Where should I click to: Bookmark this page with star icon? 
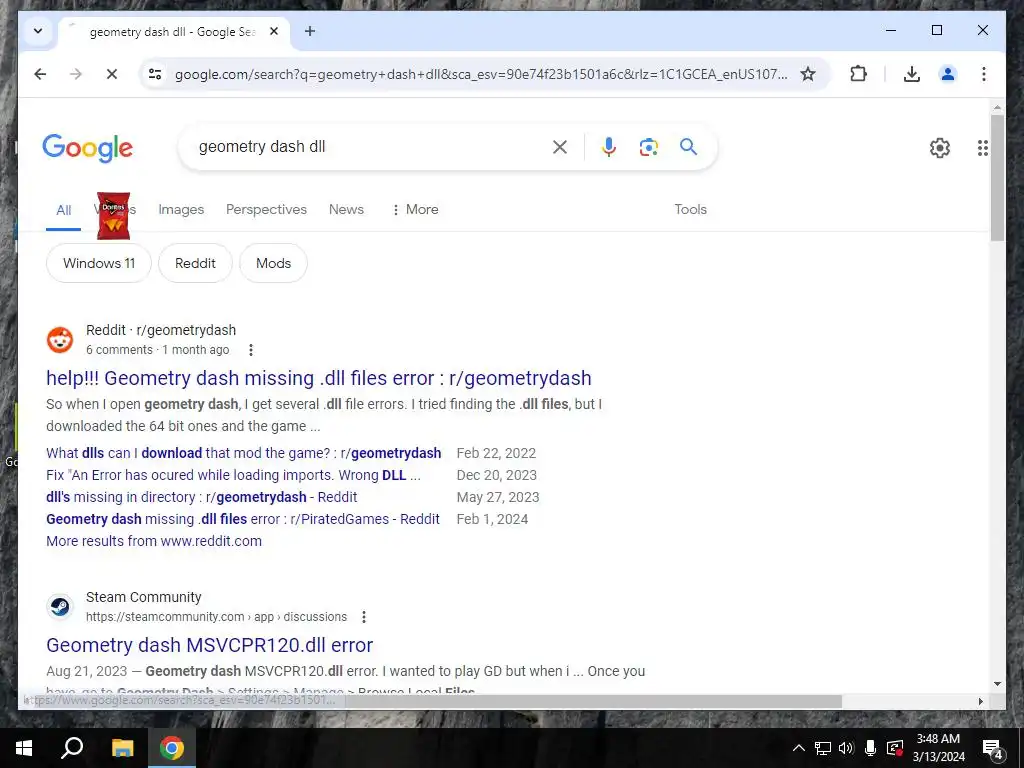[x=808, y=74]
